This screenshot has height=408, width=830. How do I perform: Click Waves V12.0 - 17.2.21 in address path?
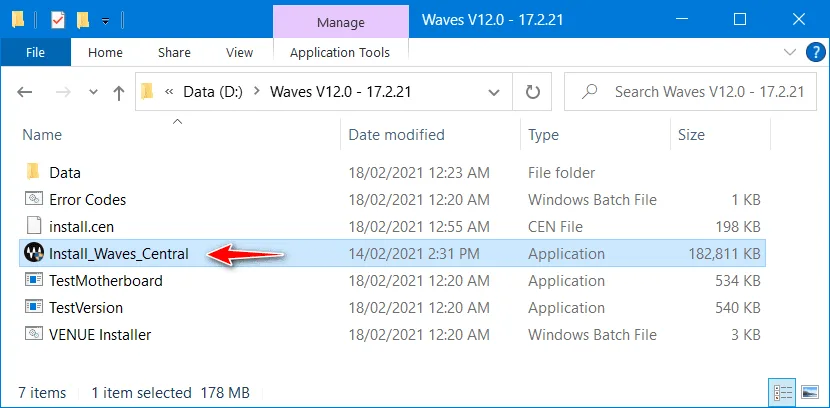tap(340, 92)
